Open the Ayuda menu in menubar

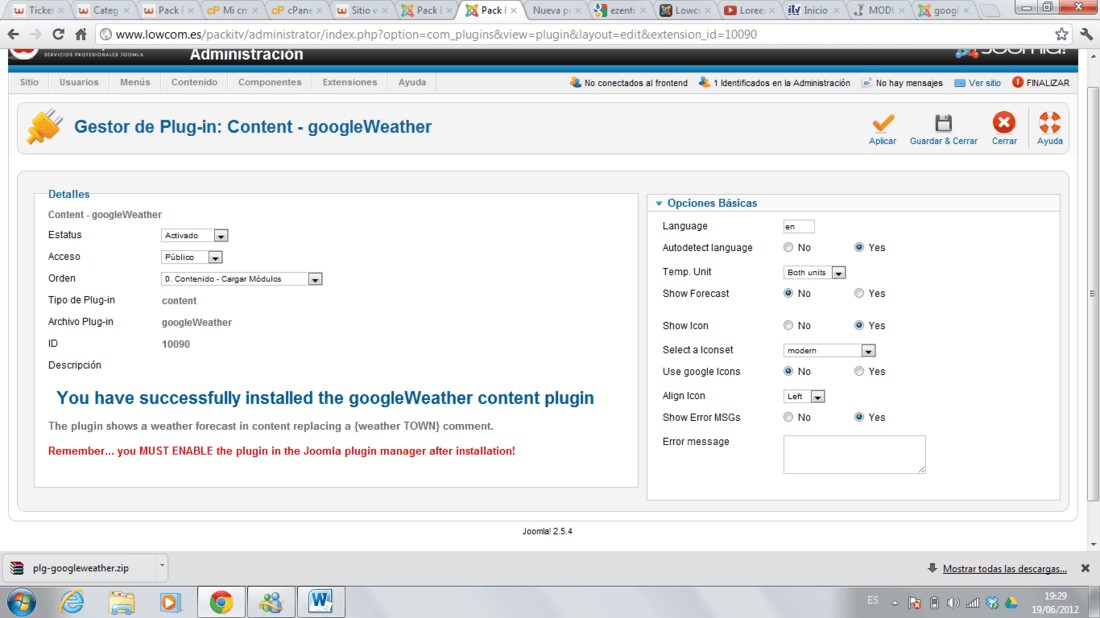412,82
